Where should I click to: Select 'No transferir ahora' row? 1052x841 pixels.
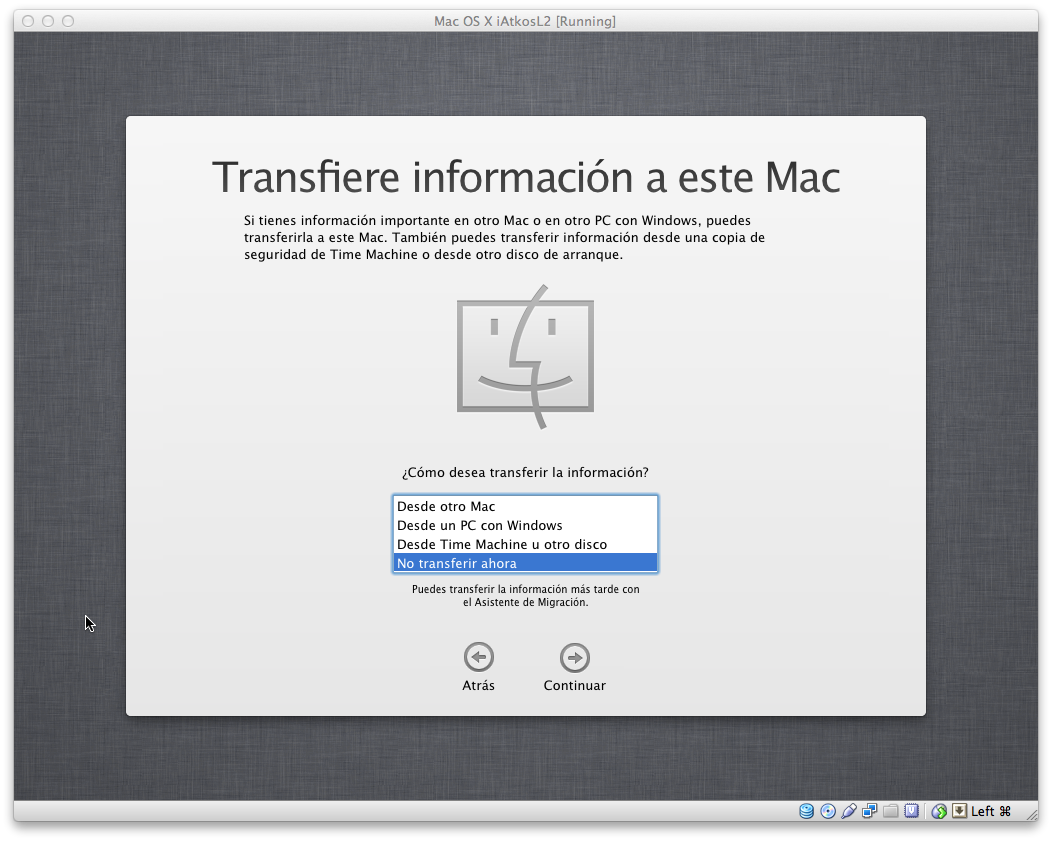(525, 563)
